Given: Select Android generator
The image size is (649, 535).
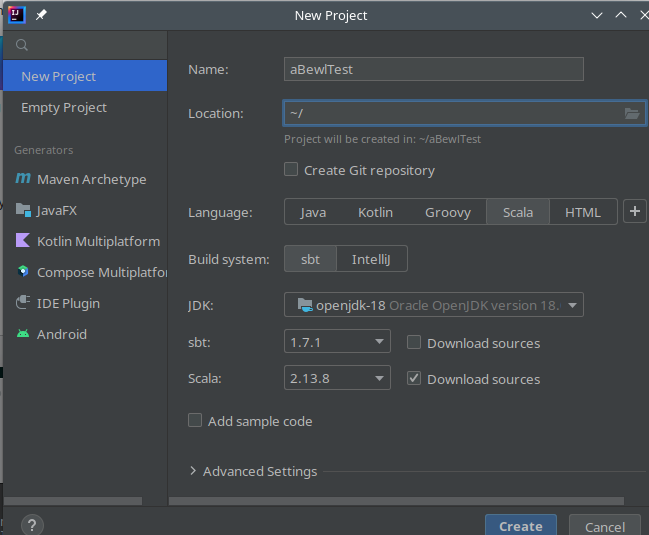Looking at the screenshot, I should (85, 334).
